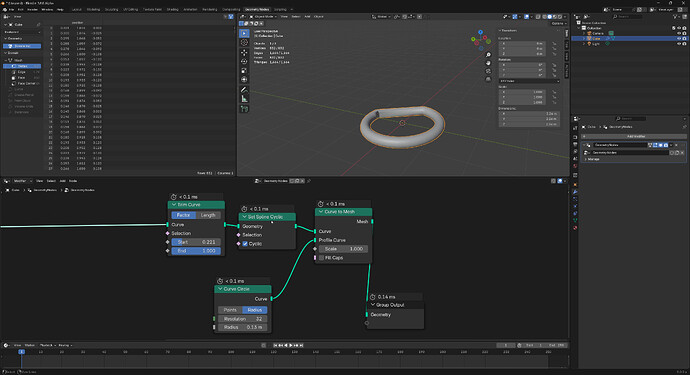Viewport: 690px width, 375px height.
Task: Open the viewport Options dropdown
Action: click(558, 23)
